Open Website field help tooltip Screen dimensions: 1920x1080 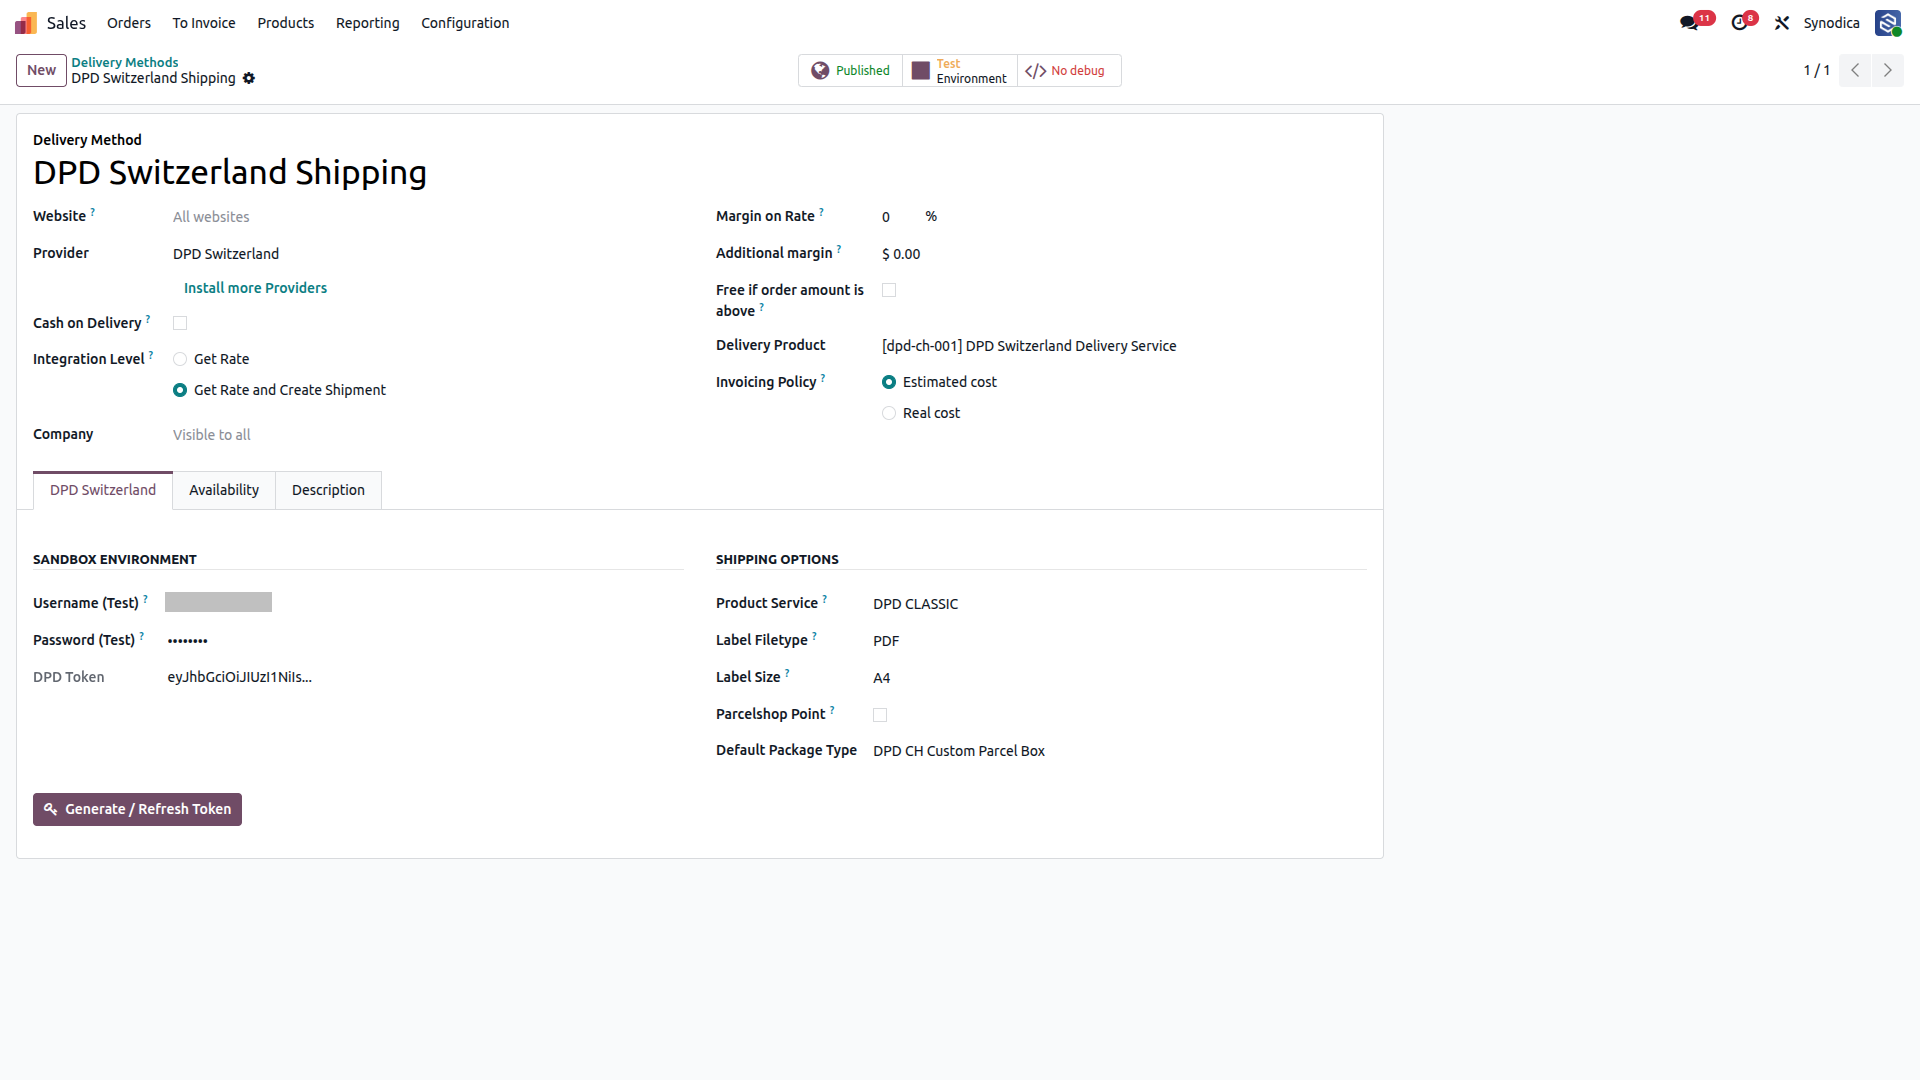pyautogui.click(x=93, y=212)
